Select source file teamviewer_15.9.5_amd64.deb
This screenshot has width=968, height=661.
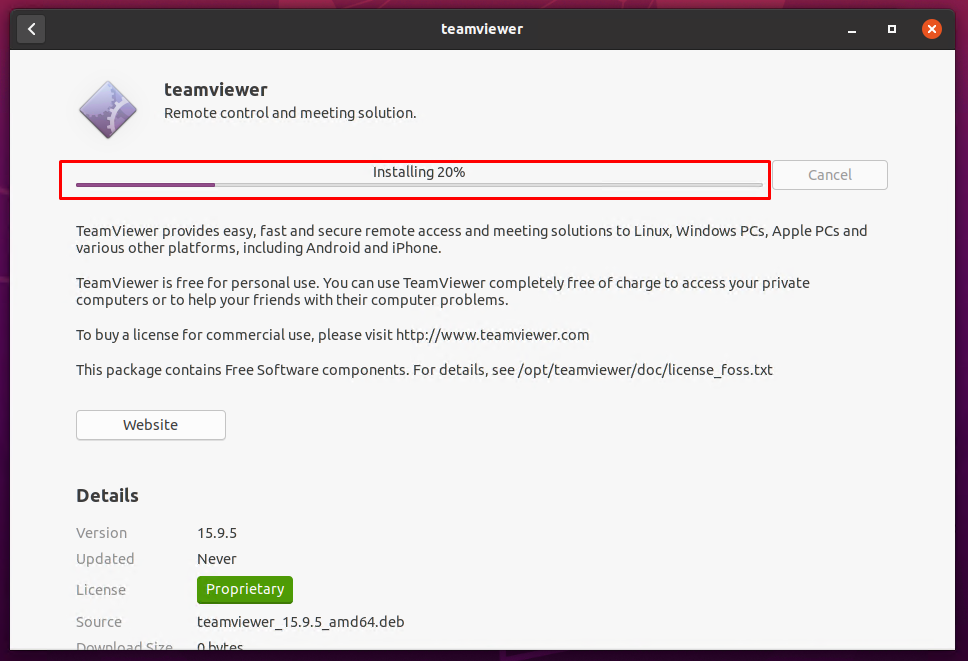301,622
